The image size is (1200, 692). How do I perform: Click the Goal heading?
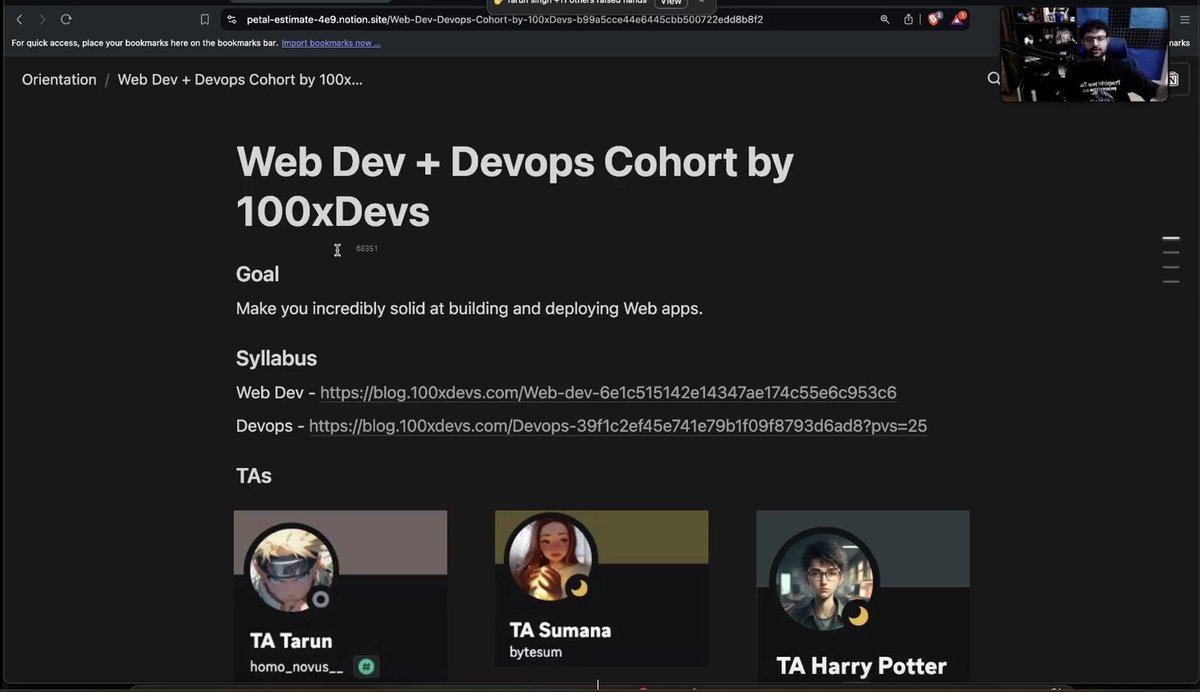258,274
